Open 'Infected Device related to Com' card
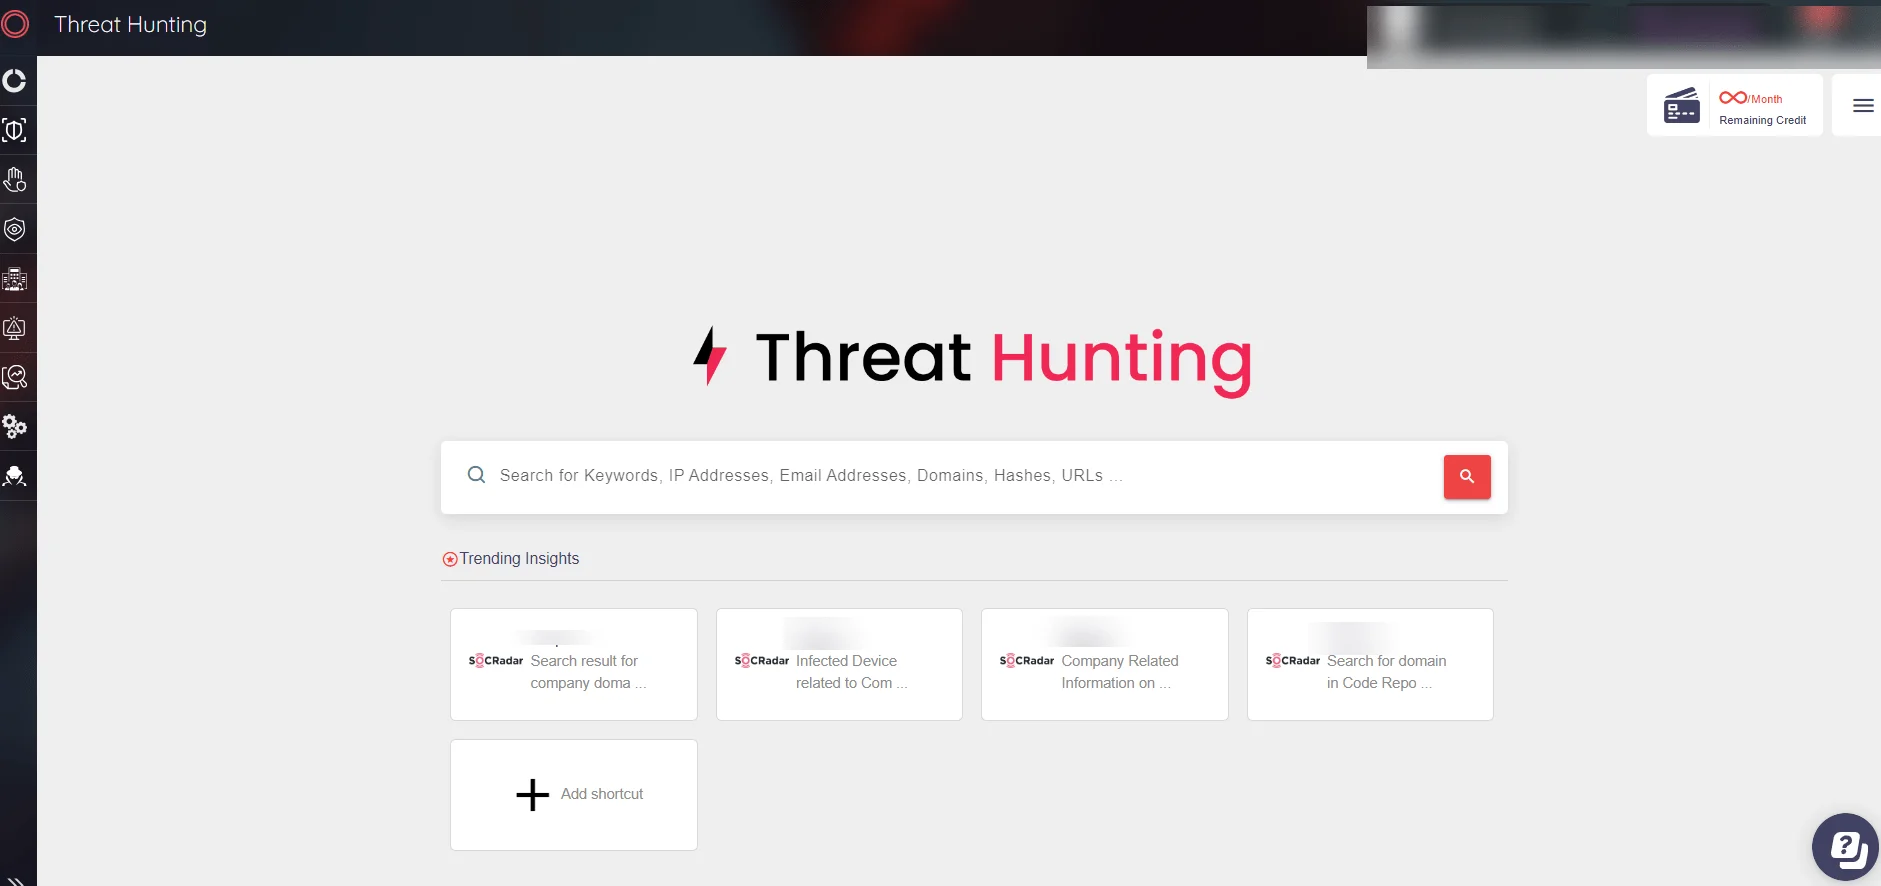This screenshot has height=886, width=1881. [x=839, y=664]
